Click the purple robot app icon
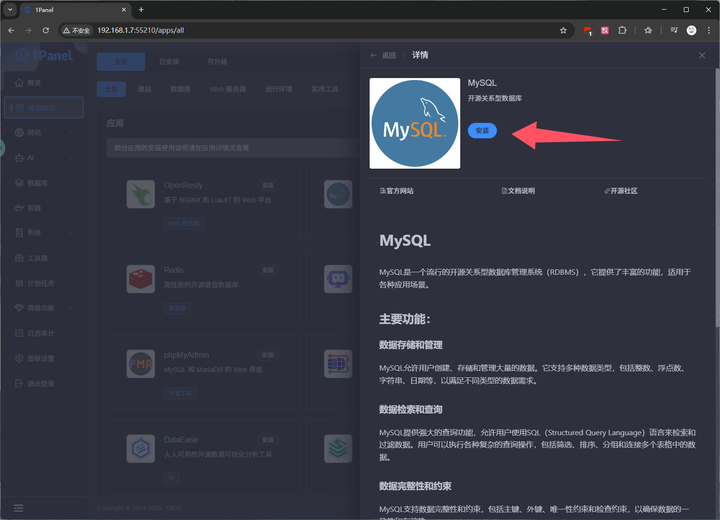Viewport: 720px width, 520px height. 338,279
